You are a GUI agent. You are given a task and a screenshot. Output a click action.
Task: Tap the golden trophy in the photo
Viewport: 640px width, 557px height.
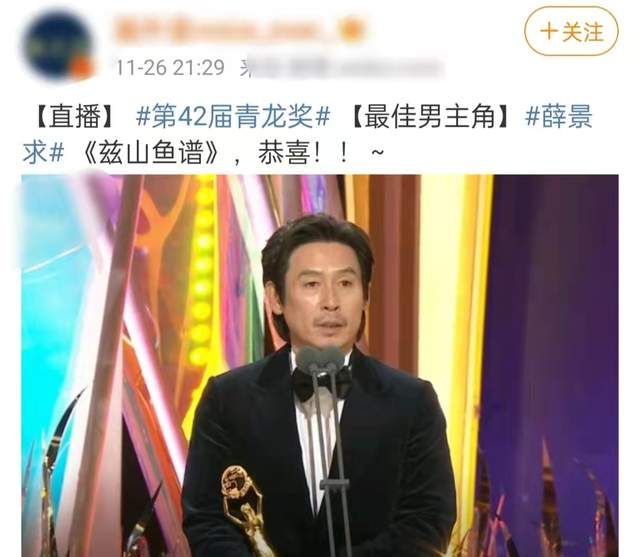(x=243, y=510)
